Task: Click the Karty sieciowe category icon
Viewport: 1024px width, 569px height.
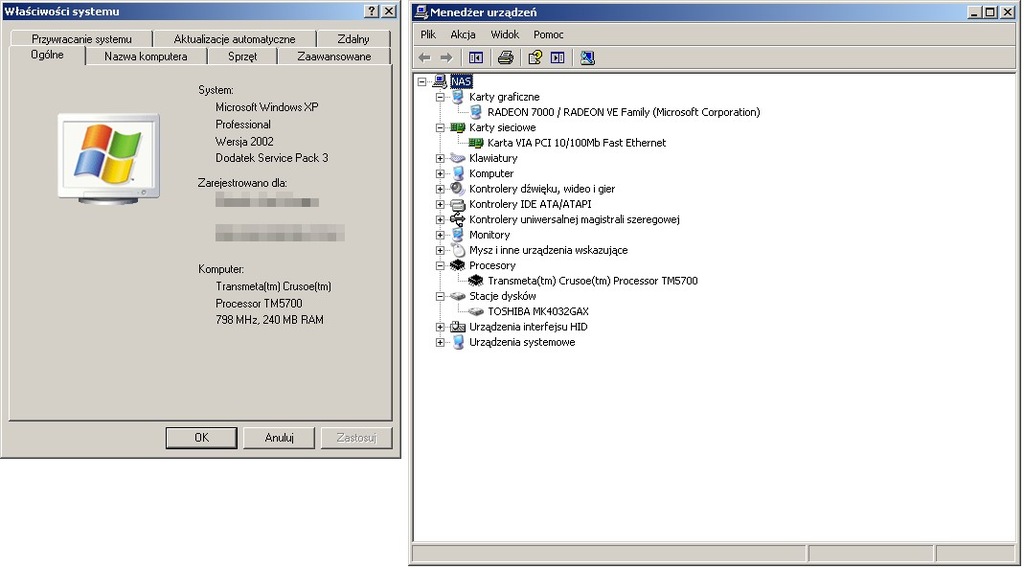Action: pyautogui.click(x=458, y=127)
